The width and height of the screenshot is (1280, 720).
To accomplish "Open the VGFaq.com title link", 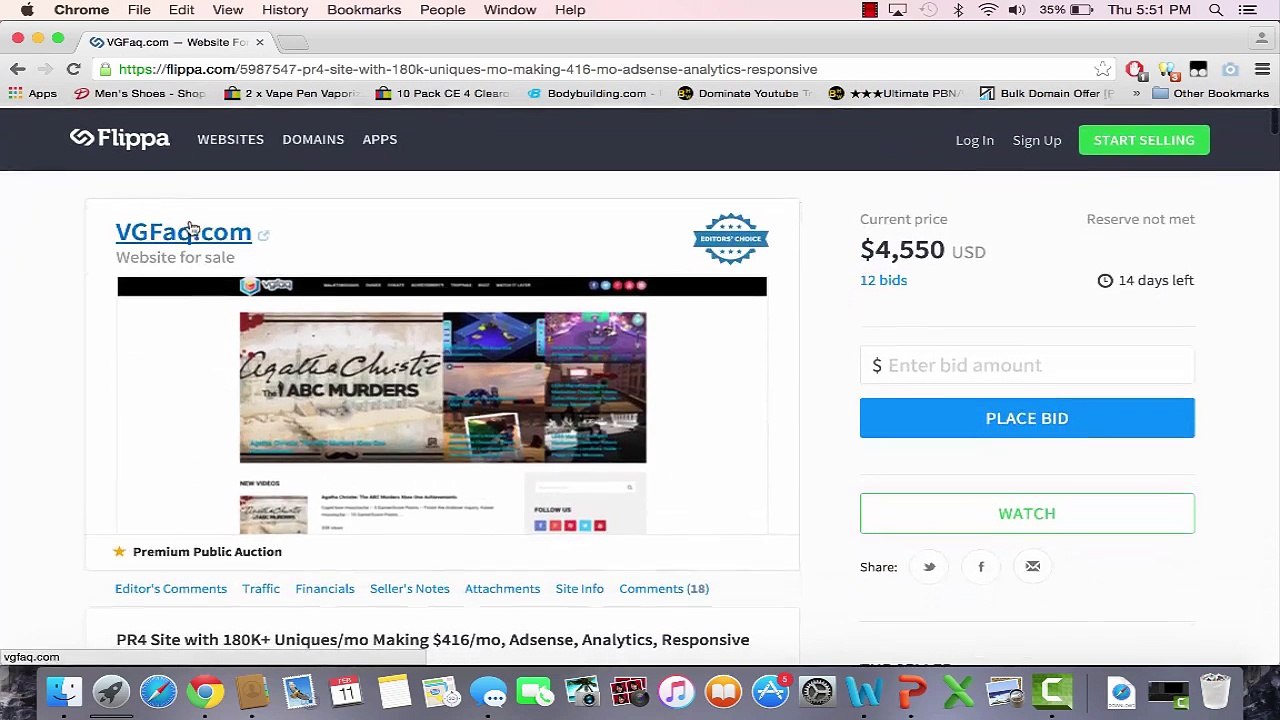I will (184, 232).
